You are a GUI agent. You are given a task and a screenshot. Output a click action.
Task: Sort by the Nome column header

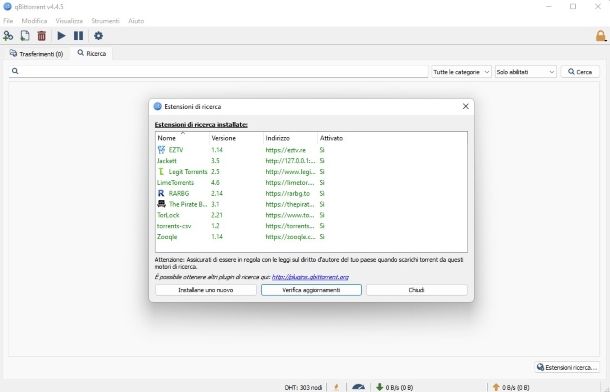(x=182, y=138)
